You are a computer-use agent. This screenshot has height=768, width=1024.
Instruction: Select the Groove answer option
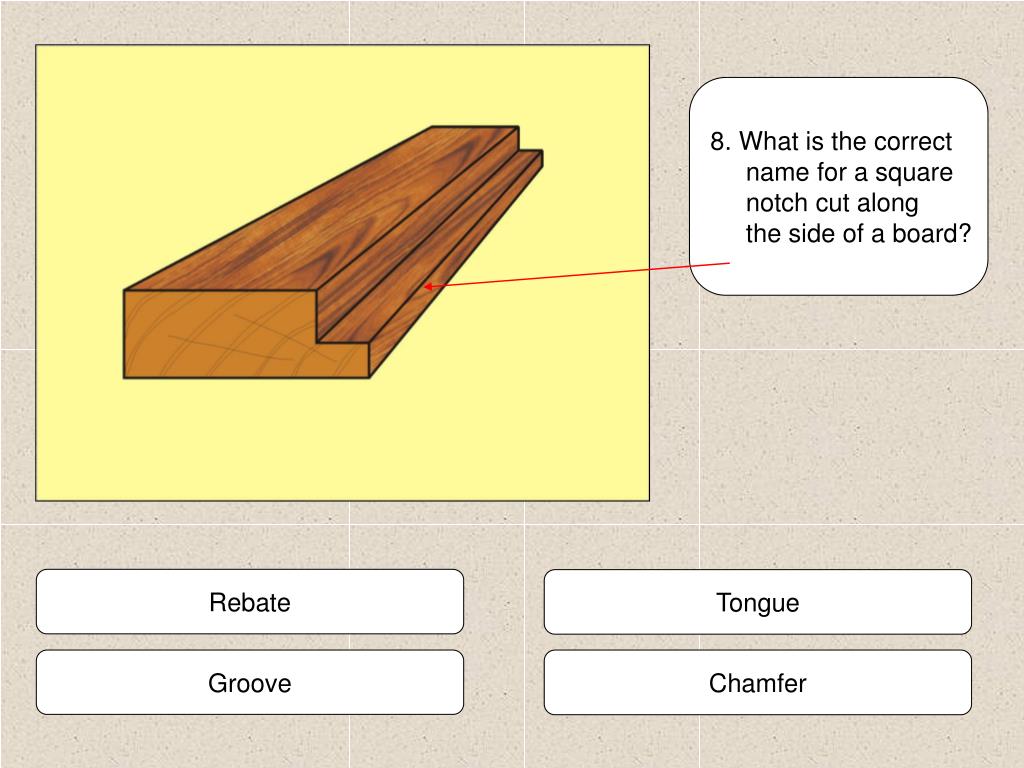(x=249, y=682)
